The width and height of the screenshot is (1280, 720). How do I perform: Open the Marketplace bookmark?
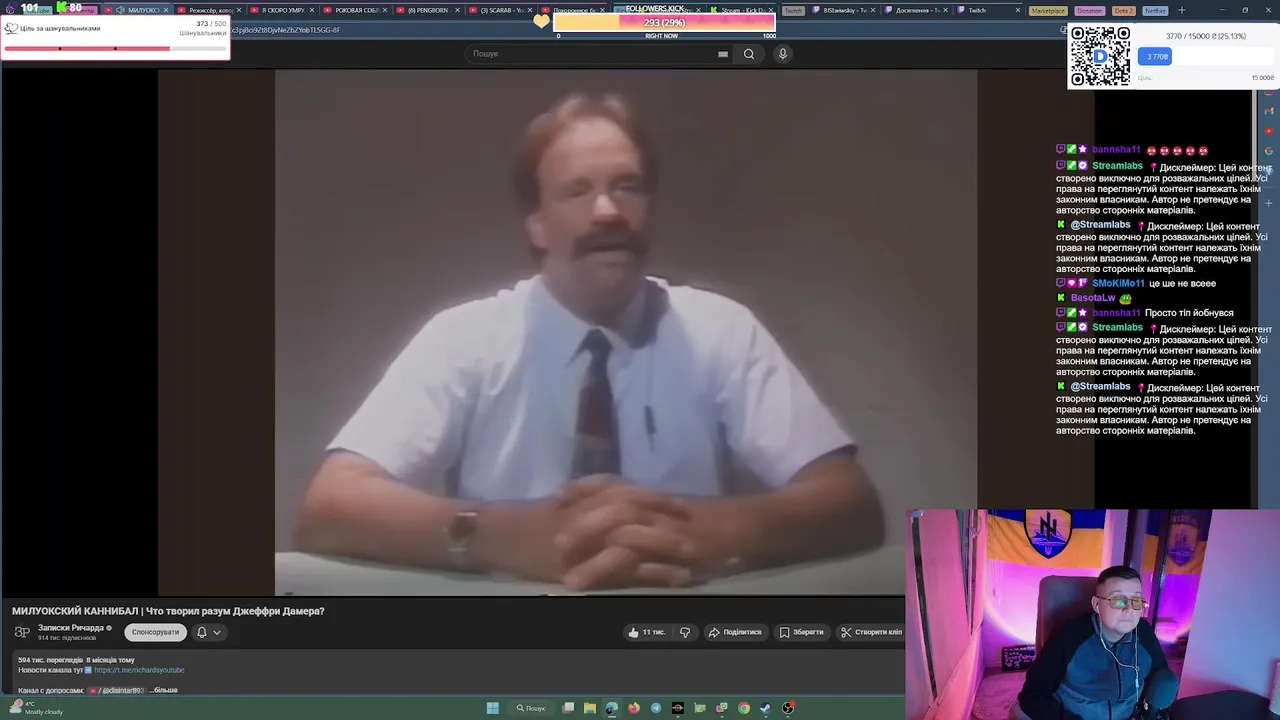(x=1048, y=10)
